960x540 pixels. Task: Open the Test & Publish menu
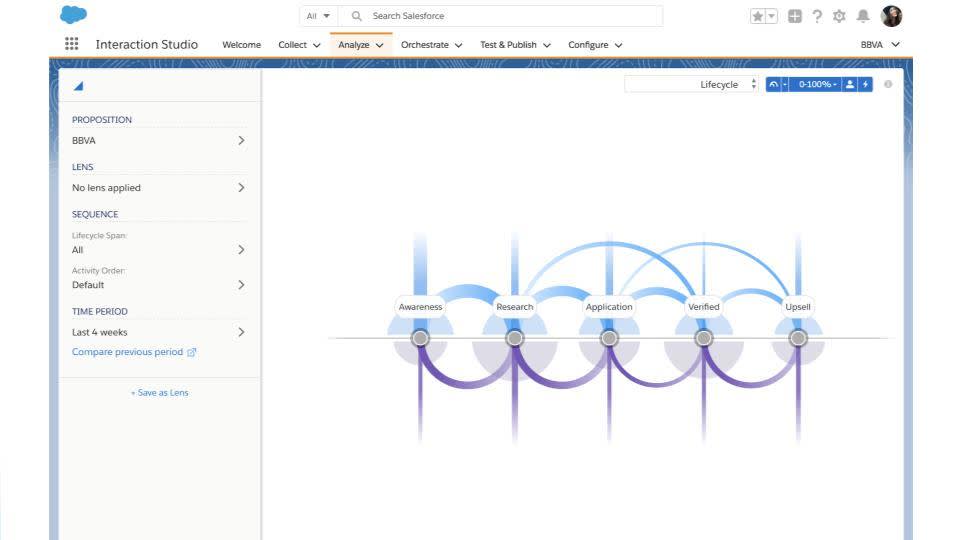coord(516,45)
